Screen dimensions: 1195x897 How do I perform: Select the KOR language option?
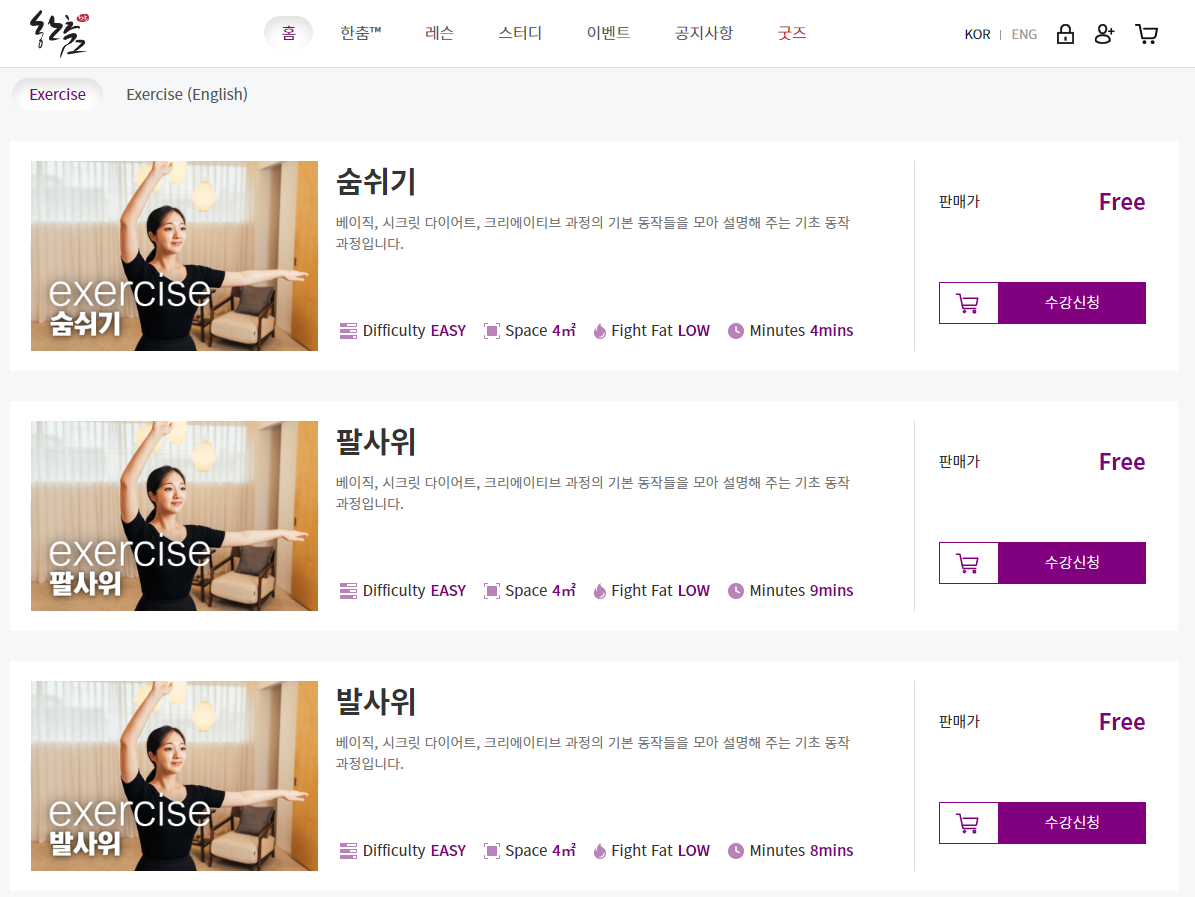[977, 34]
